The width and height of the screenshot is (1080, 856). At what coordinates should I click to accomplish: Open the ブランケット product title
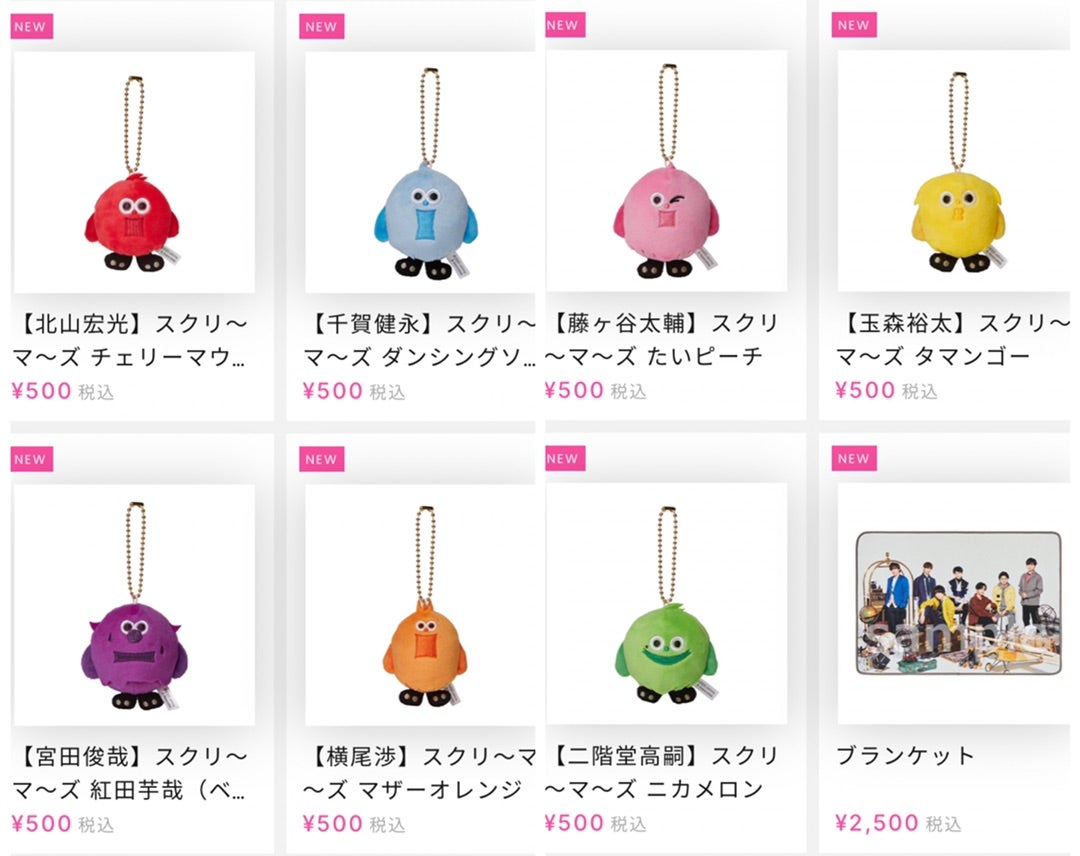coord(905,755)
